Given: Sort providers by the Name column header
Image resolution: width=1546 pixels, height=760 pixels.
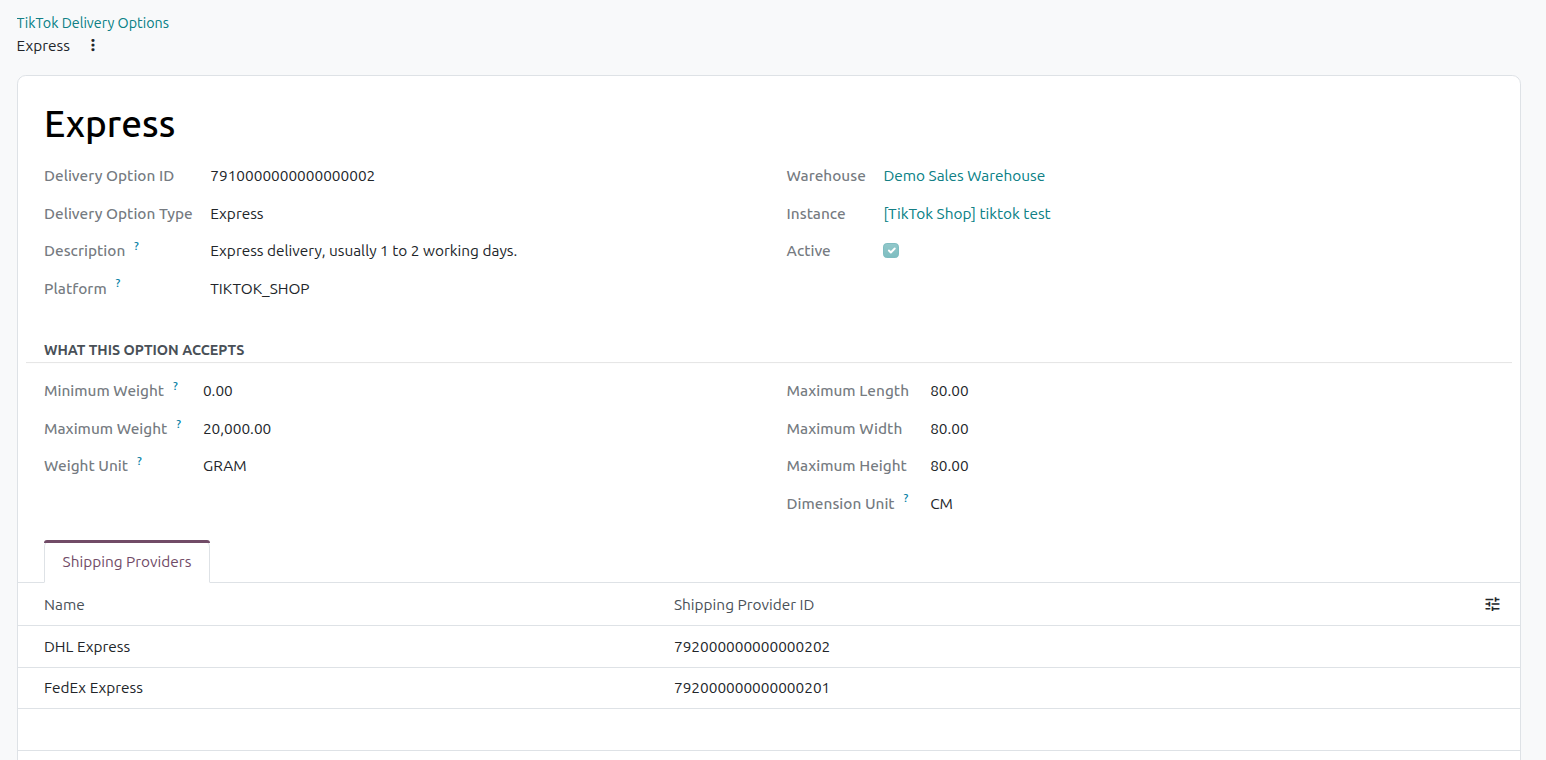Looking at the screenshot, I should pos(64,605).
